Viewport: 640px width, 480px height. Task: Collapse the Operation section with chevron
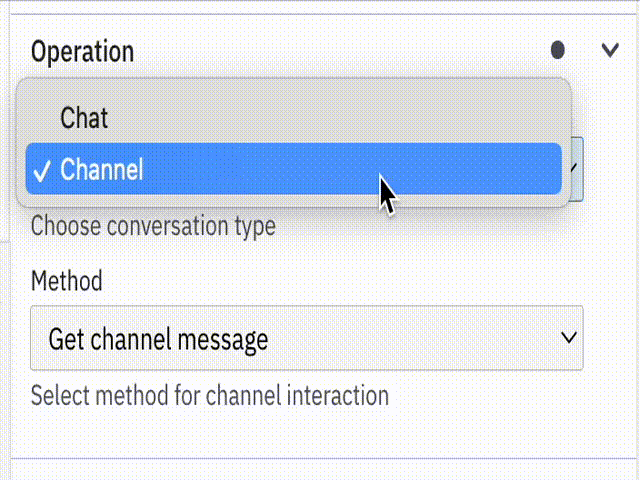pyautogui.click(x=610, y=50)
